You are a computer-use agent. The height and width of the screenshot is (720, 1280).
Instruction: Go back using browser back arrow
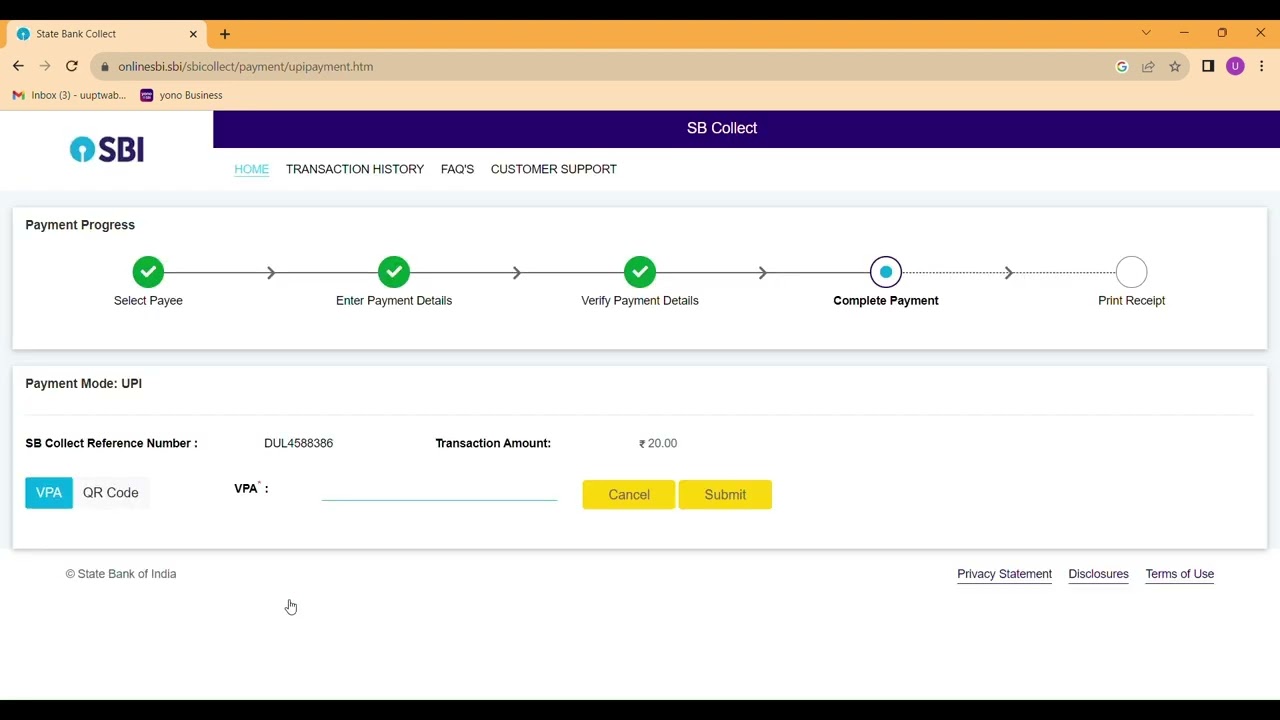(18, 66)
